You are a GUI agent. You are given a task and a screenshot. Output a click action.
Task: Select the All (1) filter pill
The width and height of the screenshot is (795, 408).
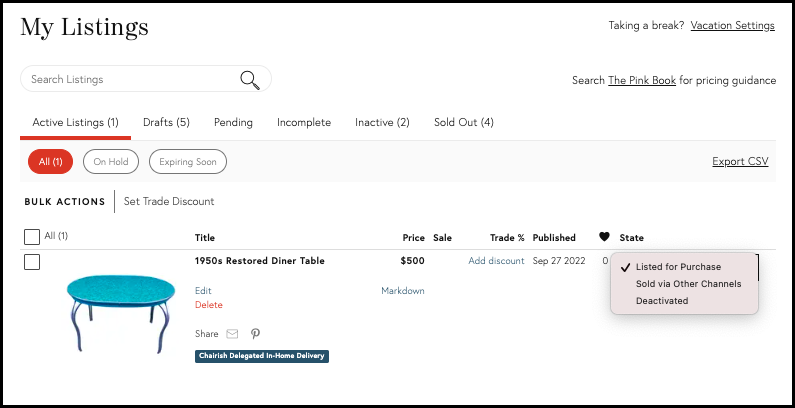click(x=51, y=162)
